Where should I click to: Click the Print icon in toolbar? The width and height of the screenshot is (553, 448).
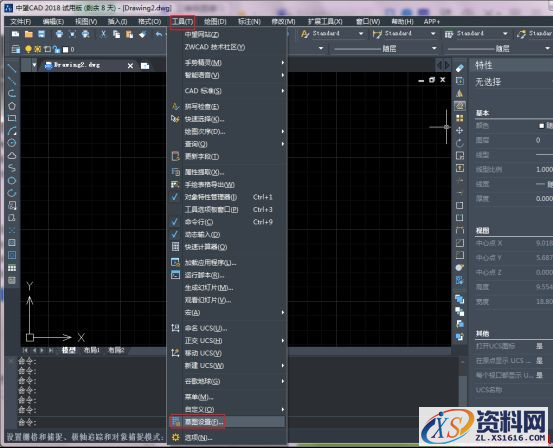click(59, 34)
